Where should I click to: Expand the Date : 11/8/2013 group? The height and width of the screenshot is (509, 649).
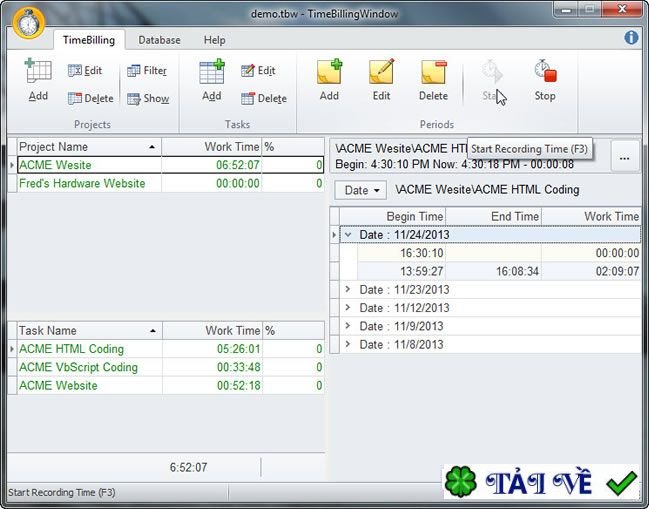tap(348, 344)
